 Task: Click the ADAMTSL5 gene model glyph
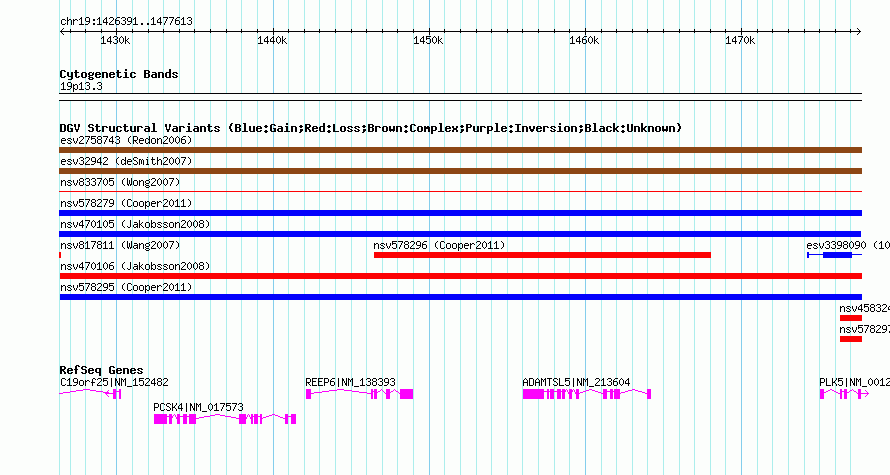pyautogui.click(x=587, y=394)
